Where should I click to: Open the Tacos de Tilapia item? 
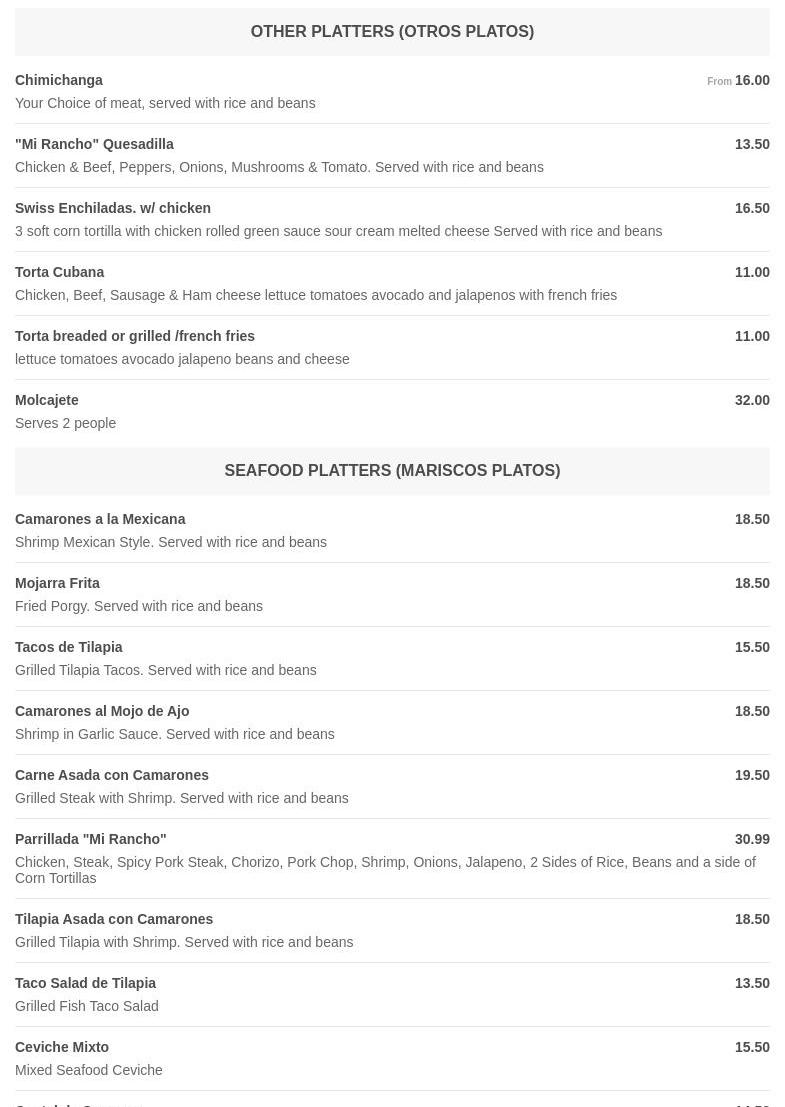69,647
